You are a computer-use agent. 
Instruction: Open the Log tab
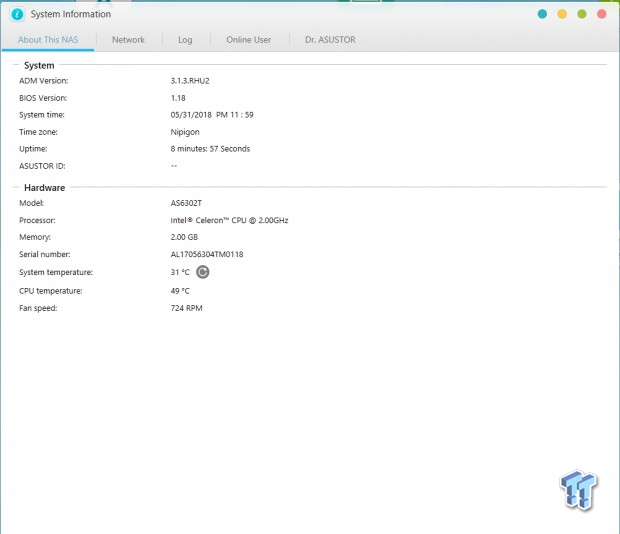point(185,40)
